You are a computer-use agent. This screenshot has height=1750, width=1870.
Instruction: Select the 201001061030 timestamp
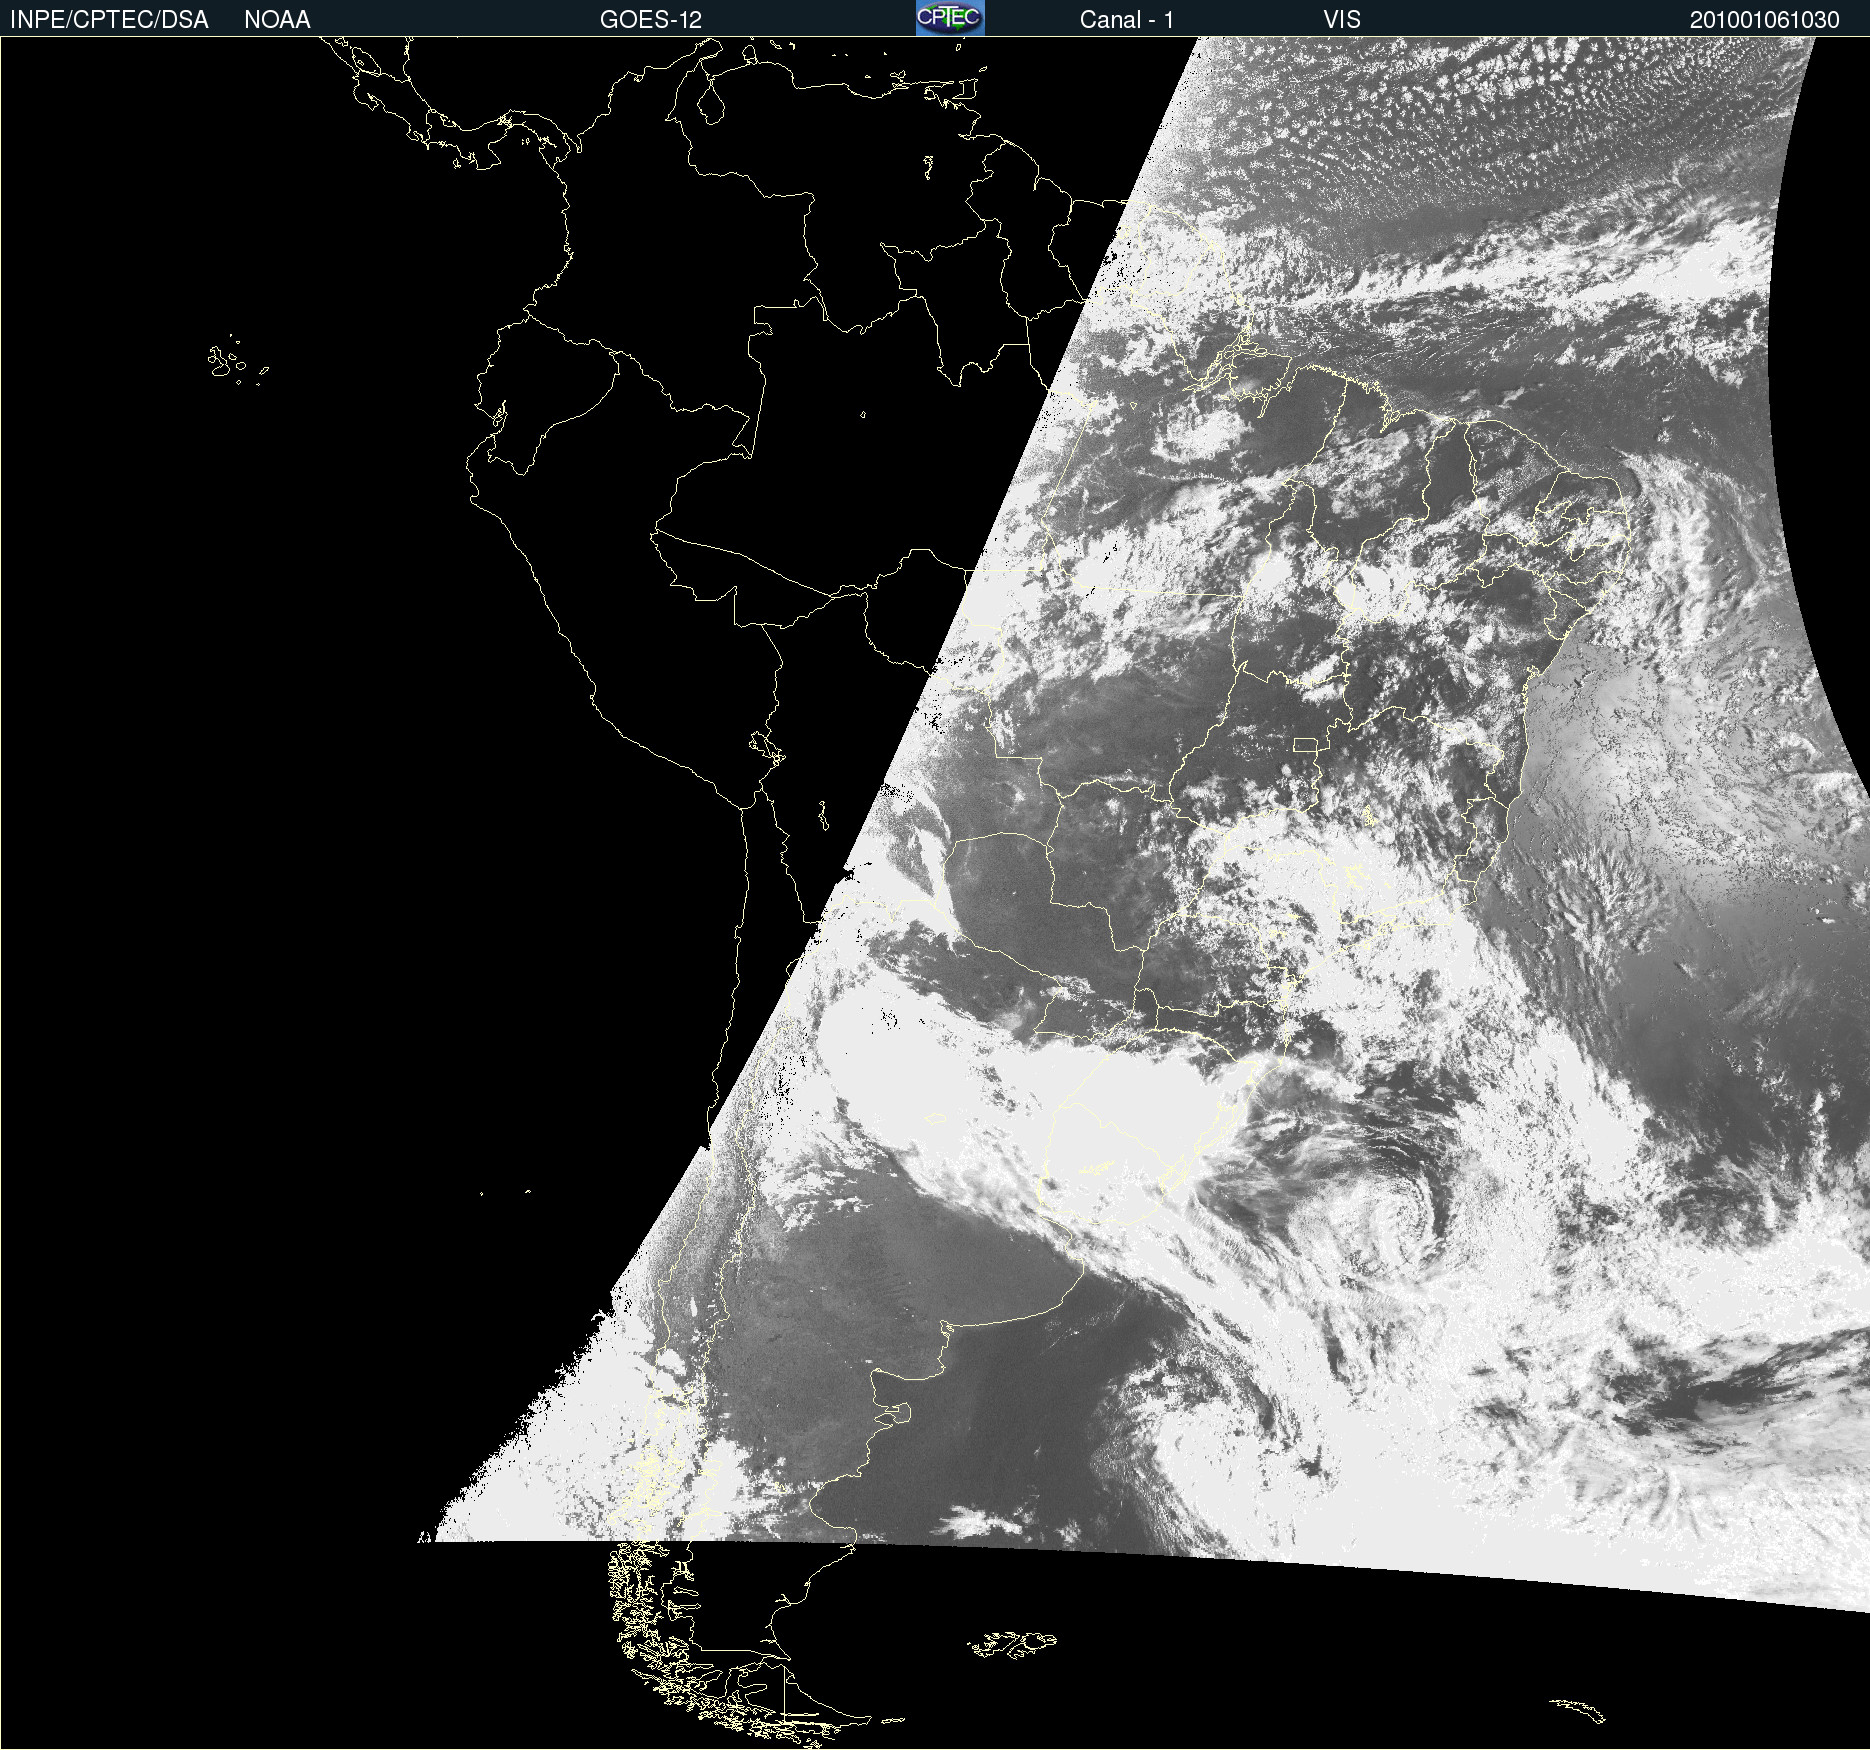click(1765, 20)
